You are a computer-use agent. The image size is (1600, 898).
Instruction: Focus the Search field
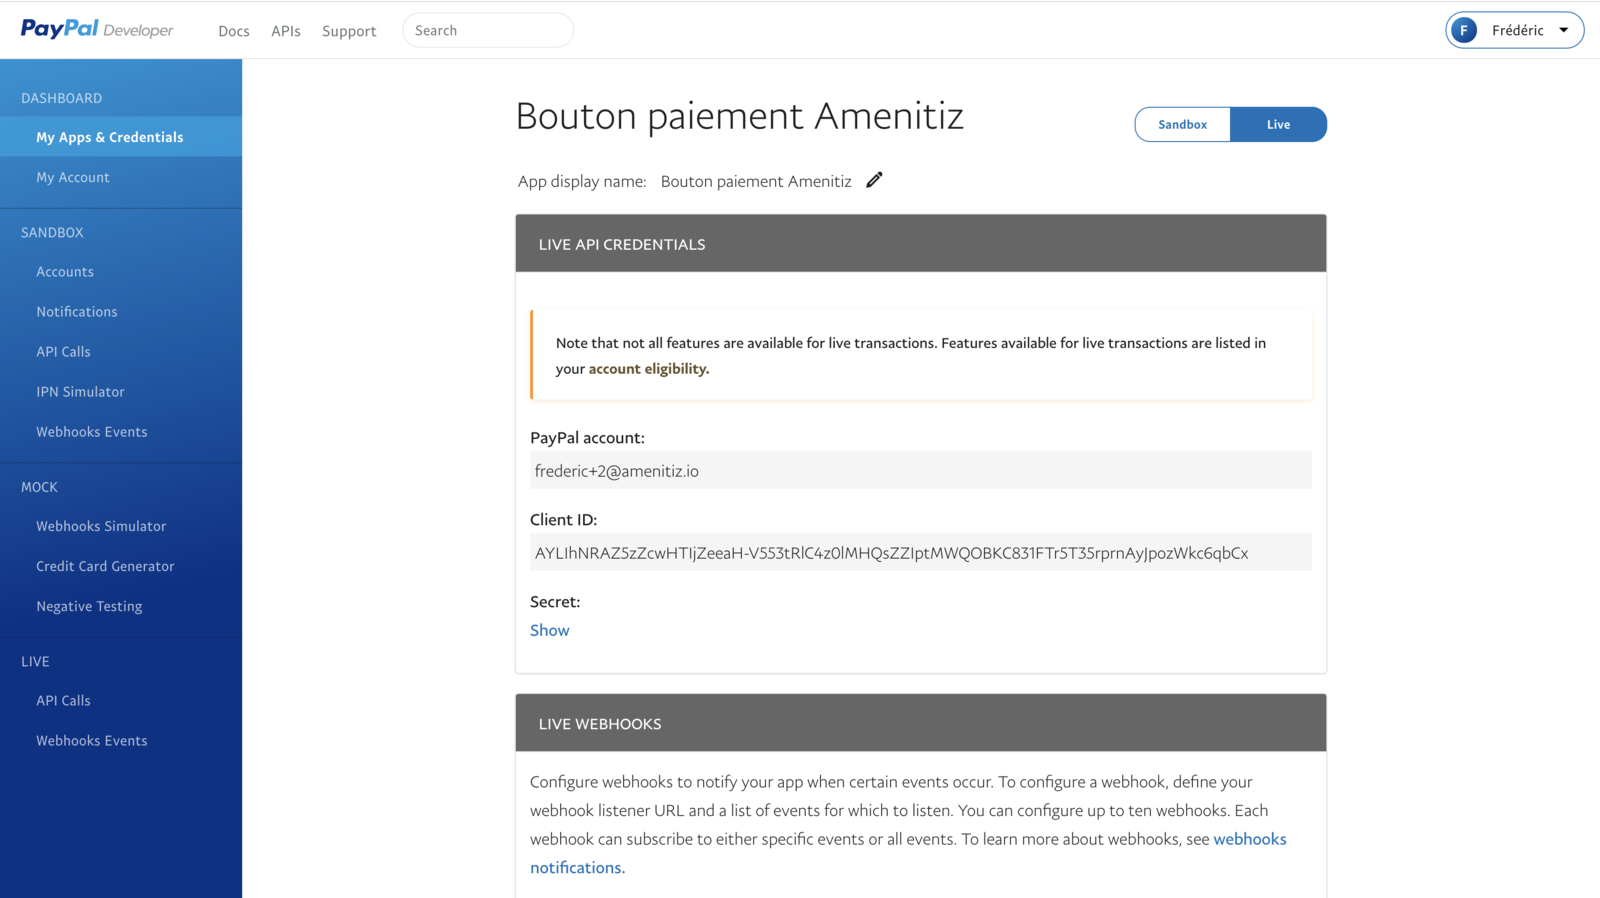click(x=488, y=30)
